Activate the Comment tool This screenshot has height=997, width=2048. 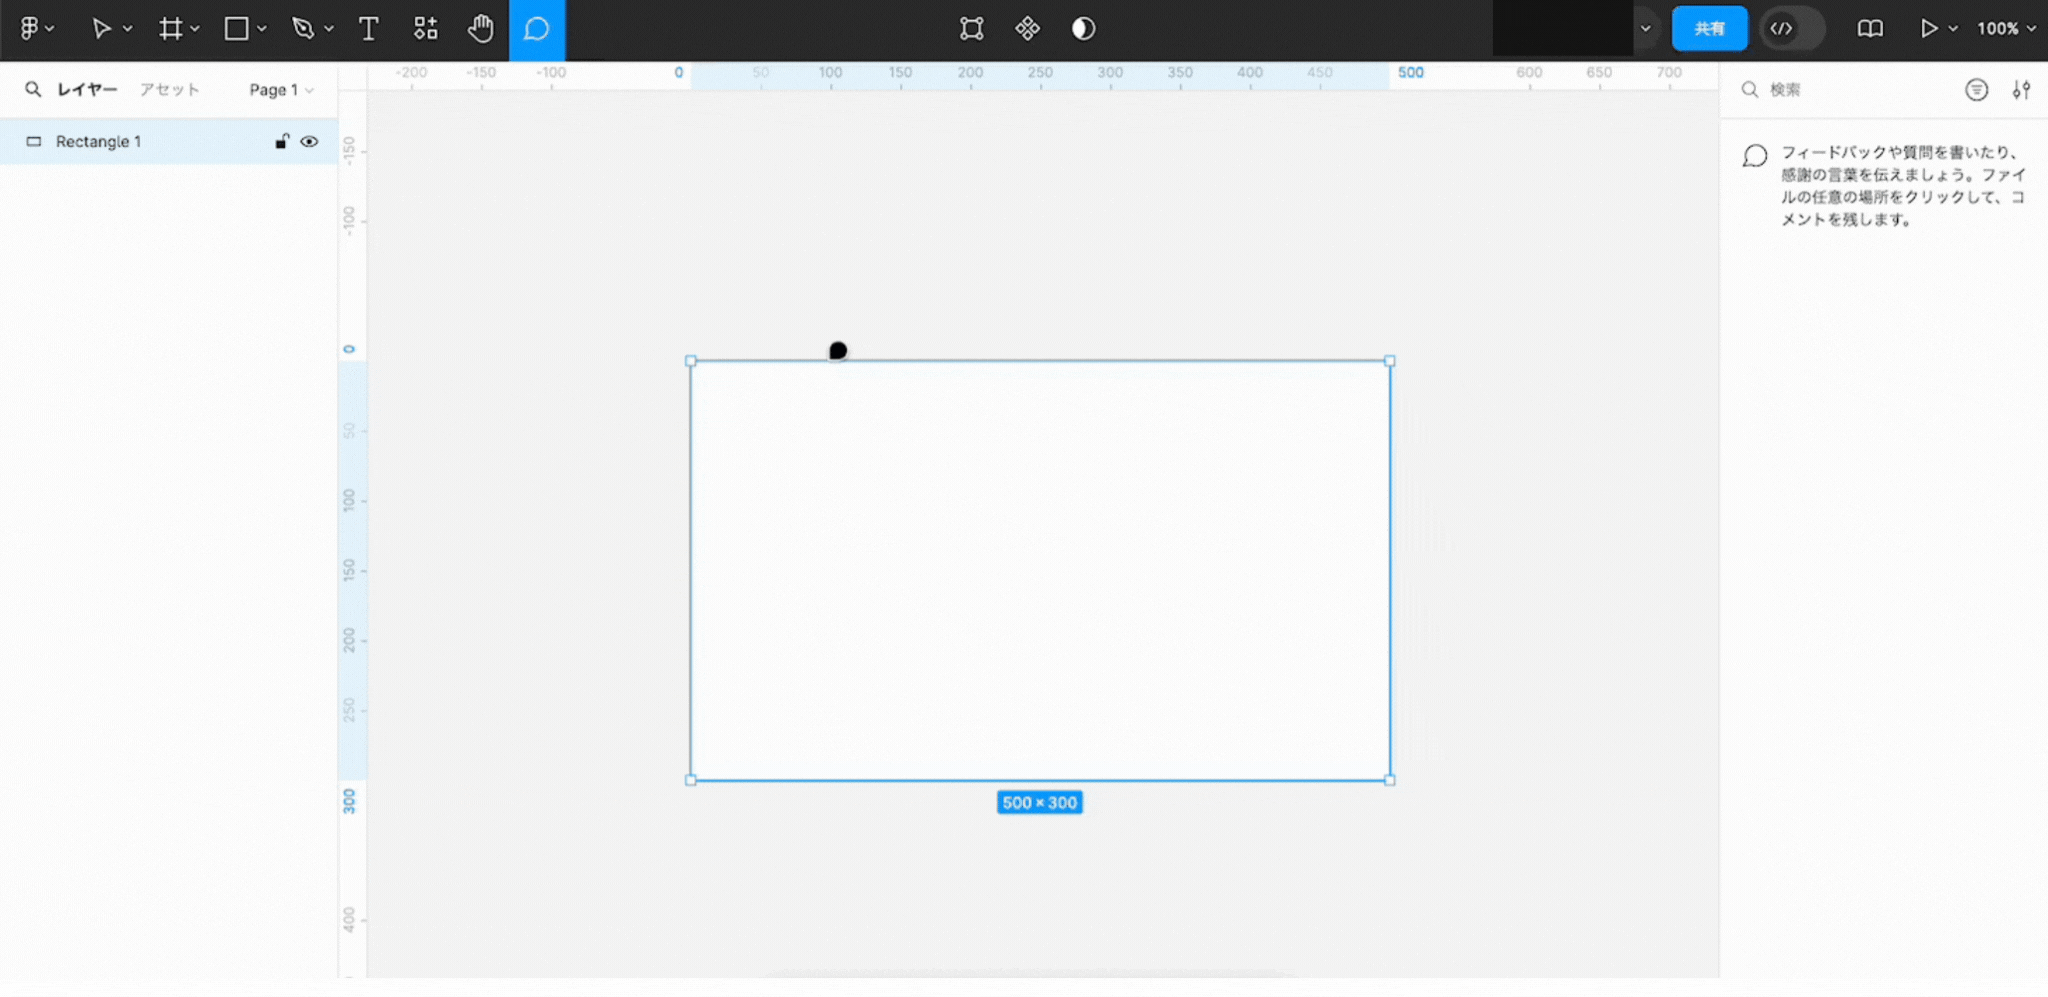(537, 29)
